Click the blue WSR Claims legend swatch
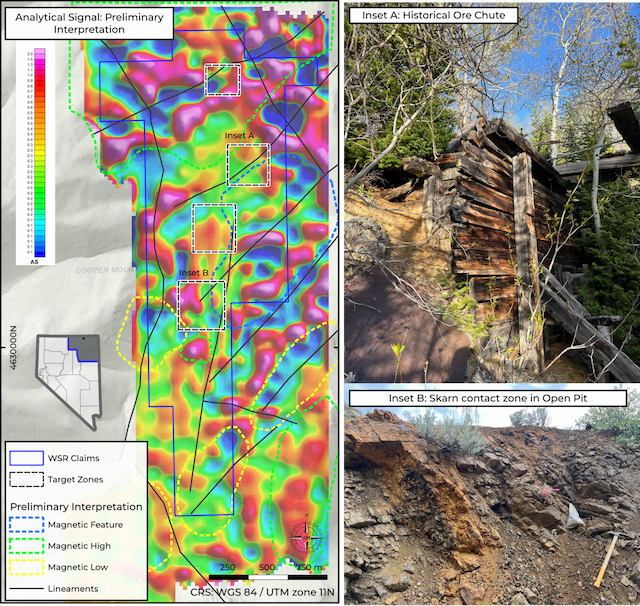Screen dimensions: 640x606 coord(27,458)
